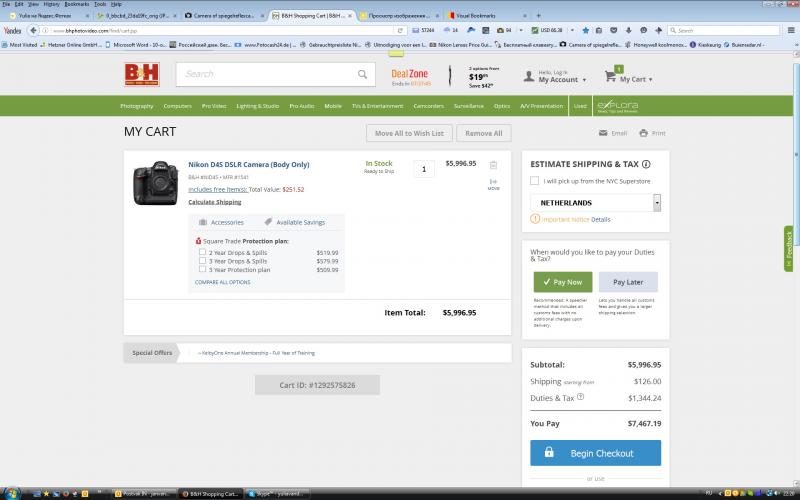Click the Firefox bookmark star icon
This screenshot has width=800, height=500.
(586, 31)
